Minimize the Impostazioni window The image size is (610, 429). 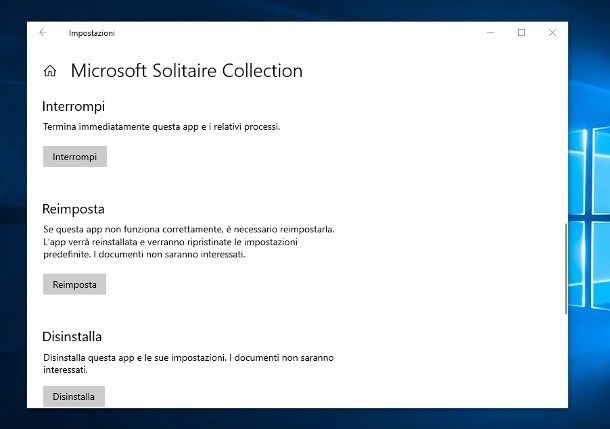[491, 33]
